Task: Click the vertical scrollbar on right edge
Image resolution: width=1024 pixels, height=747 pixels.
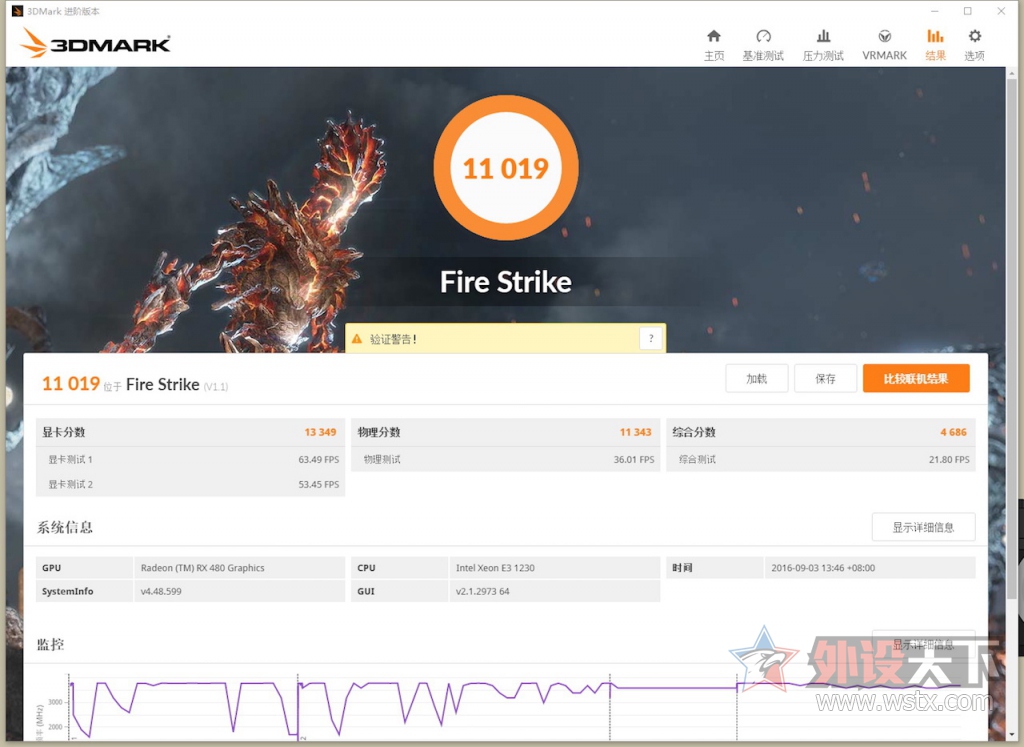Action: (1012, 326)
